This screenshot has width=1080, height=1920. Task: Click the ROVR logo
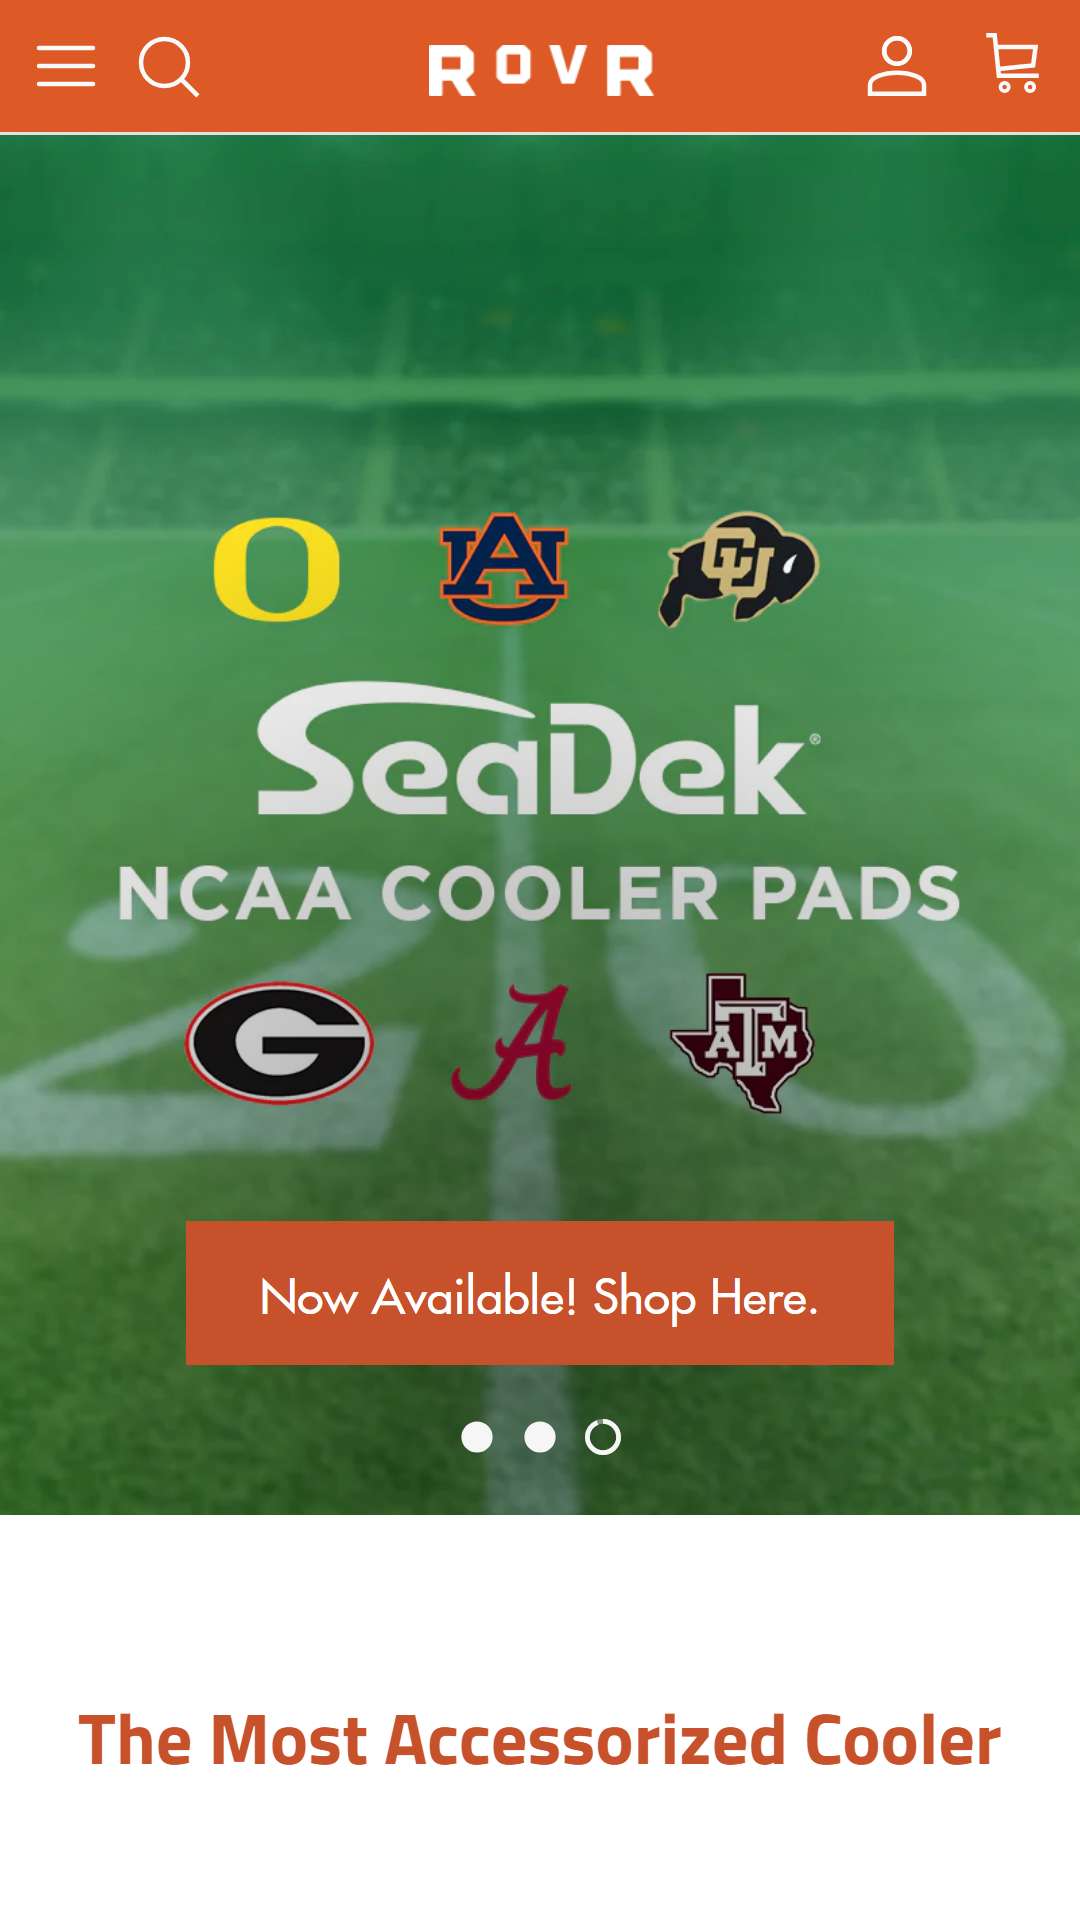point(541,70)
